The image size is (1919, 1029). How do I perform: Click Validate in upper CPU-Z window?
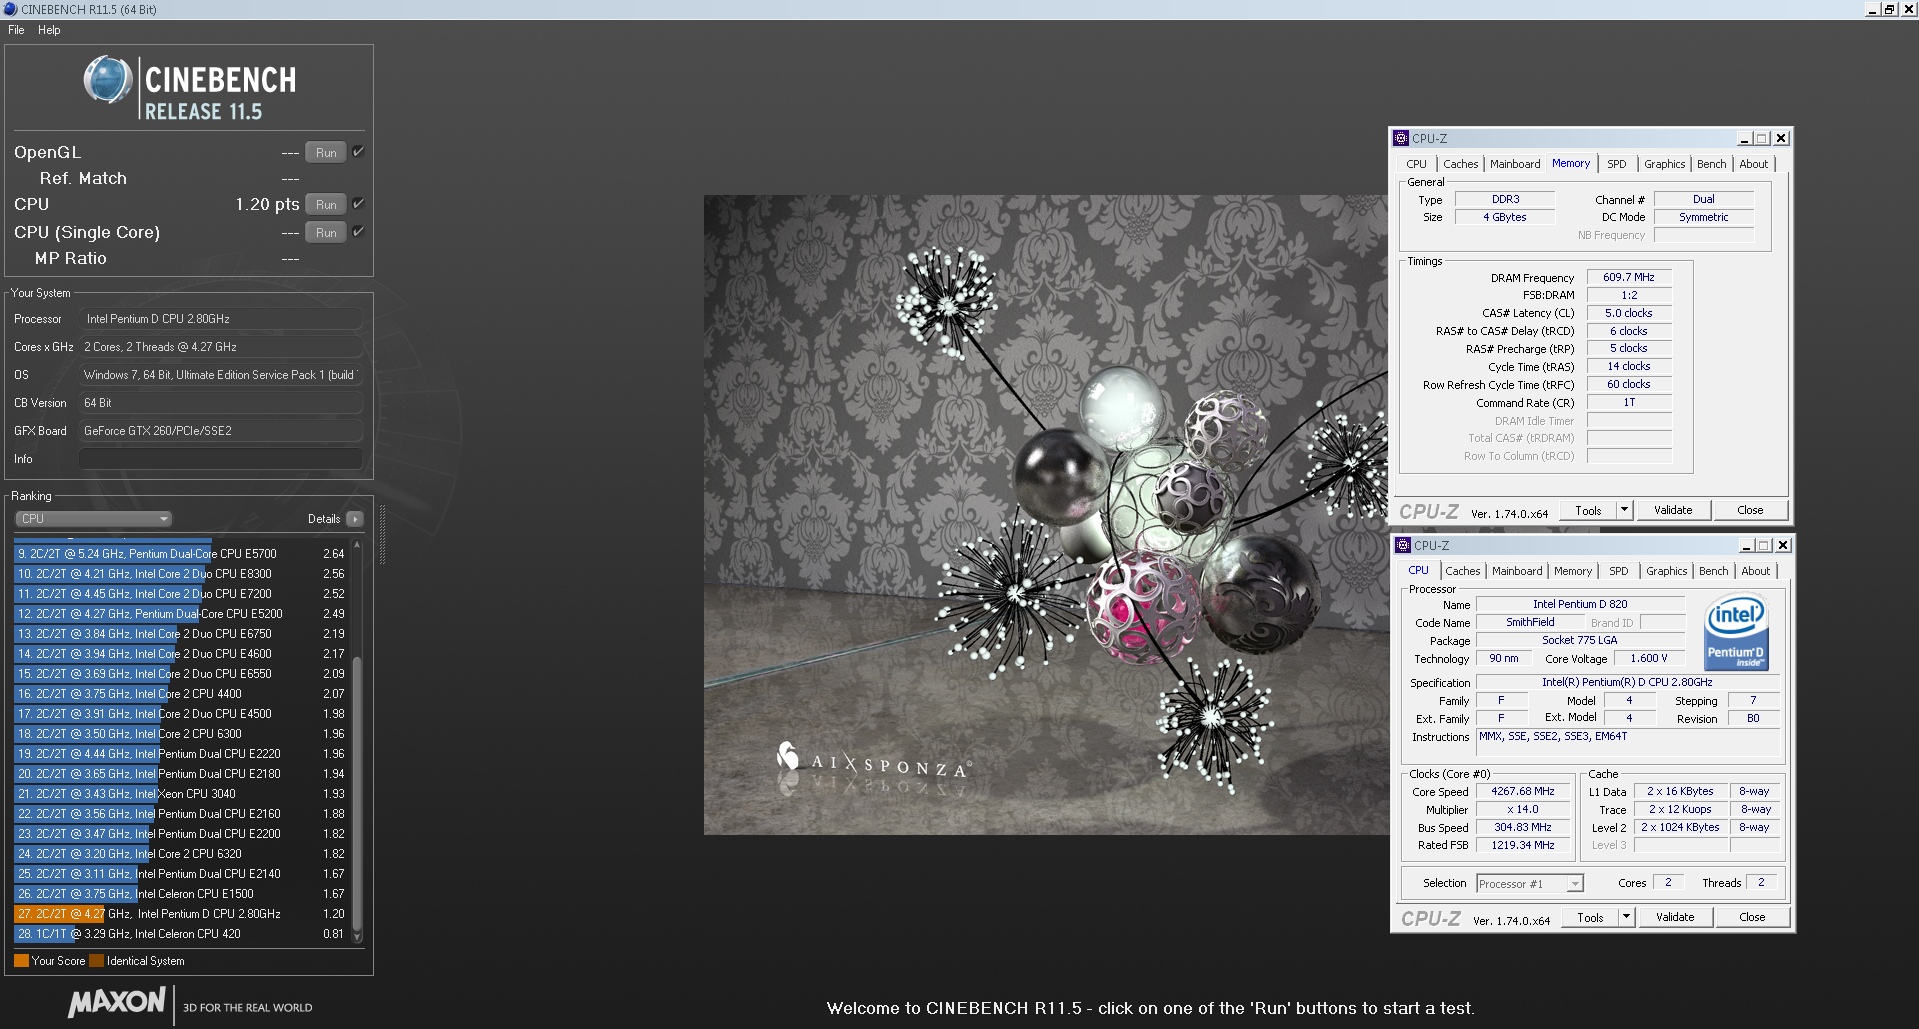coord(1673,511)
